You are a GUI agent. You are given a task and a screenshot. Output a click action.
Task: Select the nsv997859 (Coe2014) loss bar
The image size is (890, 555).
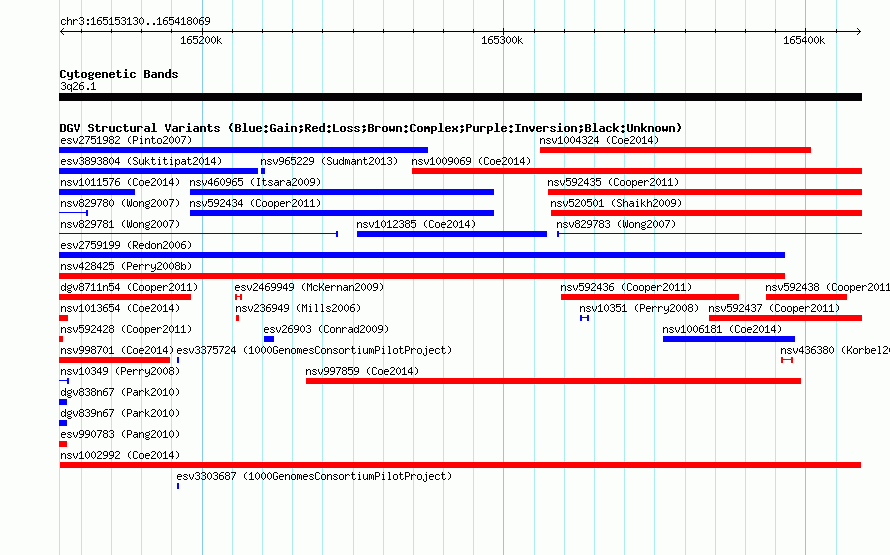(x=553, y=381)
